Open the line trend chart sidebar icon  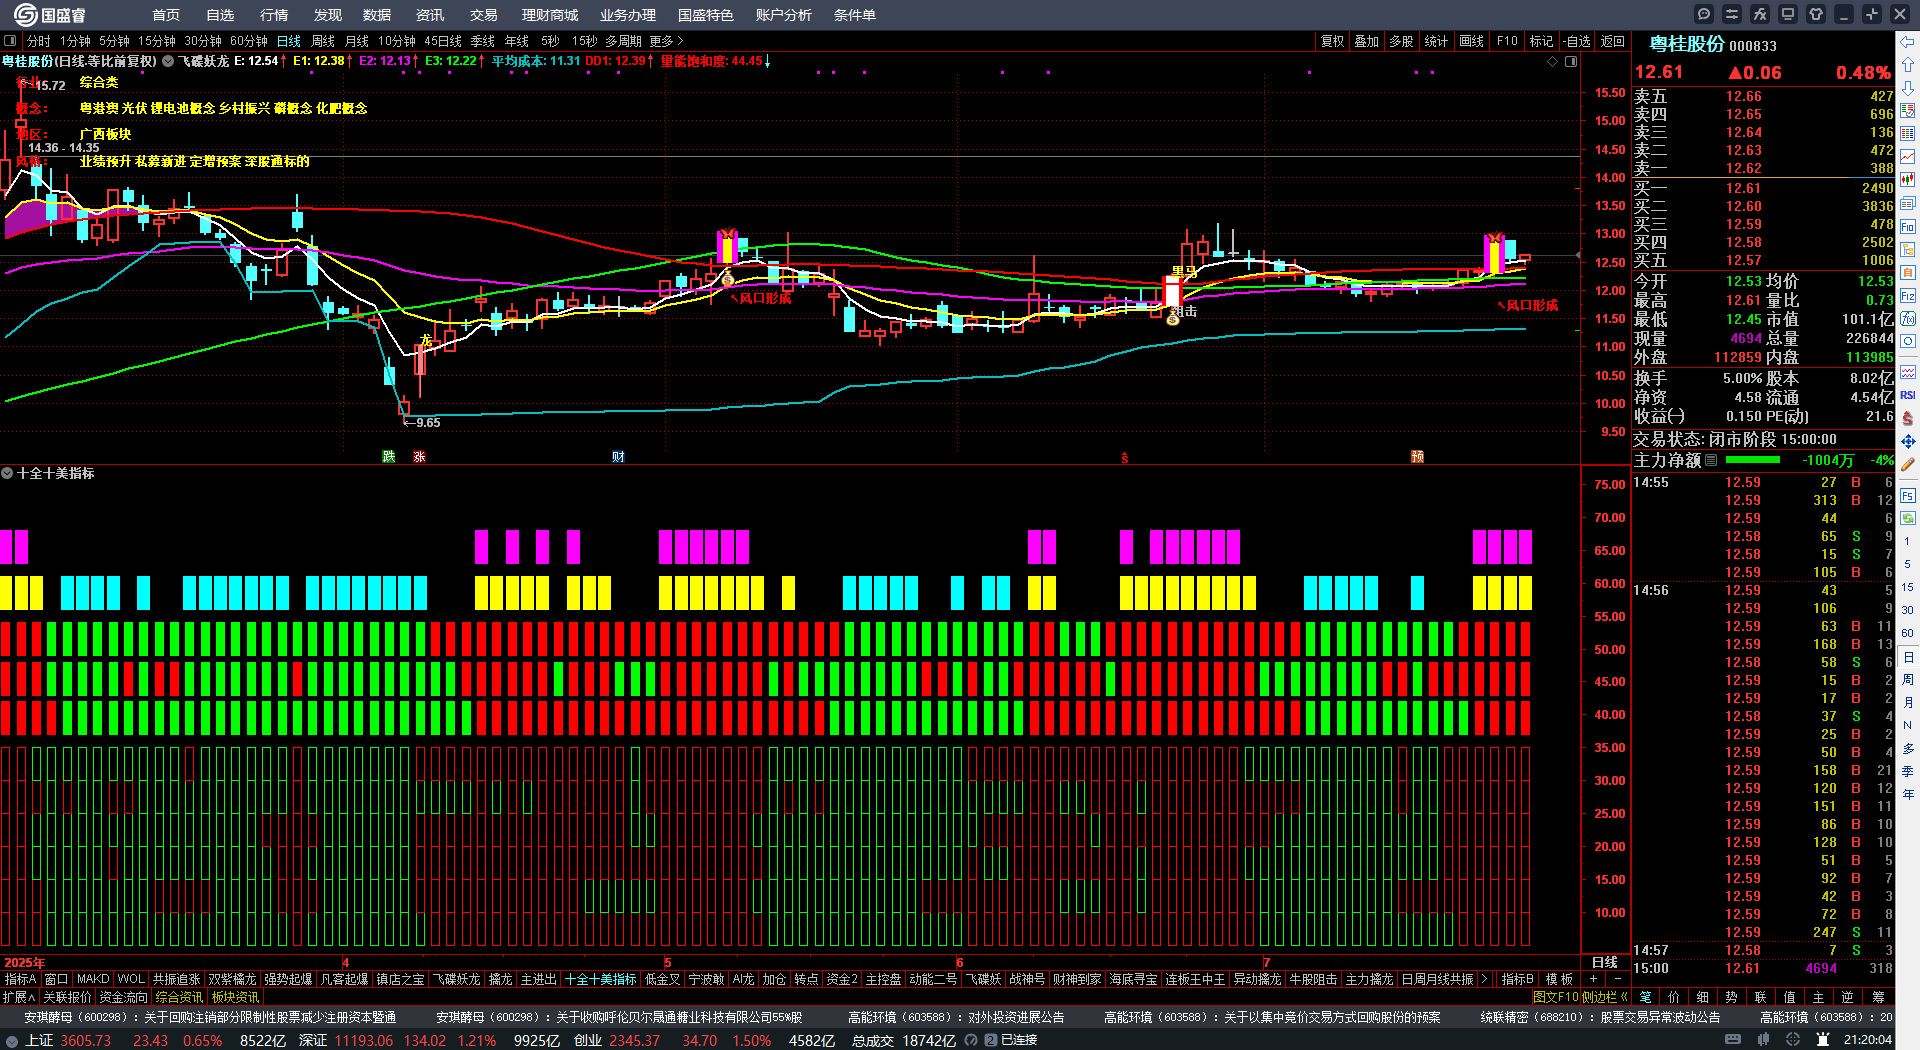(1908, 157)
